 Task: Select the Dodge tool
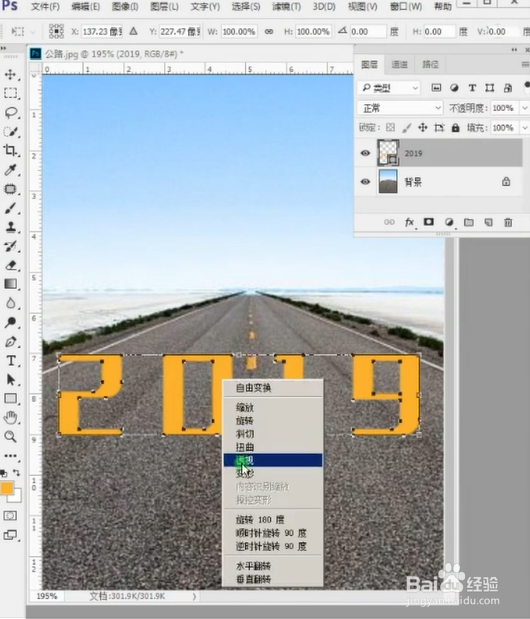tap(11, 322)
